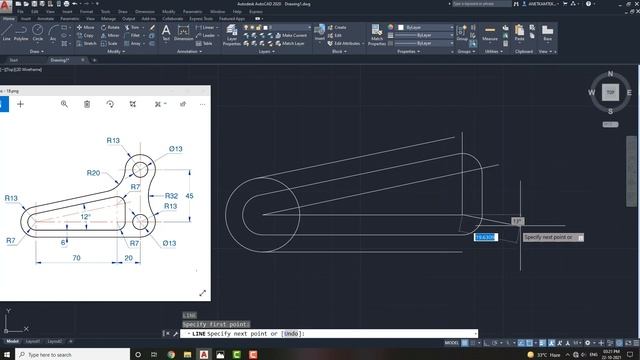
Task: Click the delete trash icon in image viewer
Action: (87, 104)
